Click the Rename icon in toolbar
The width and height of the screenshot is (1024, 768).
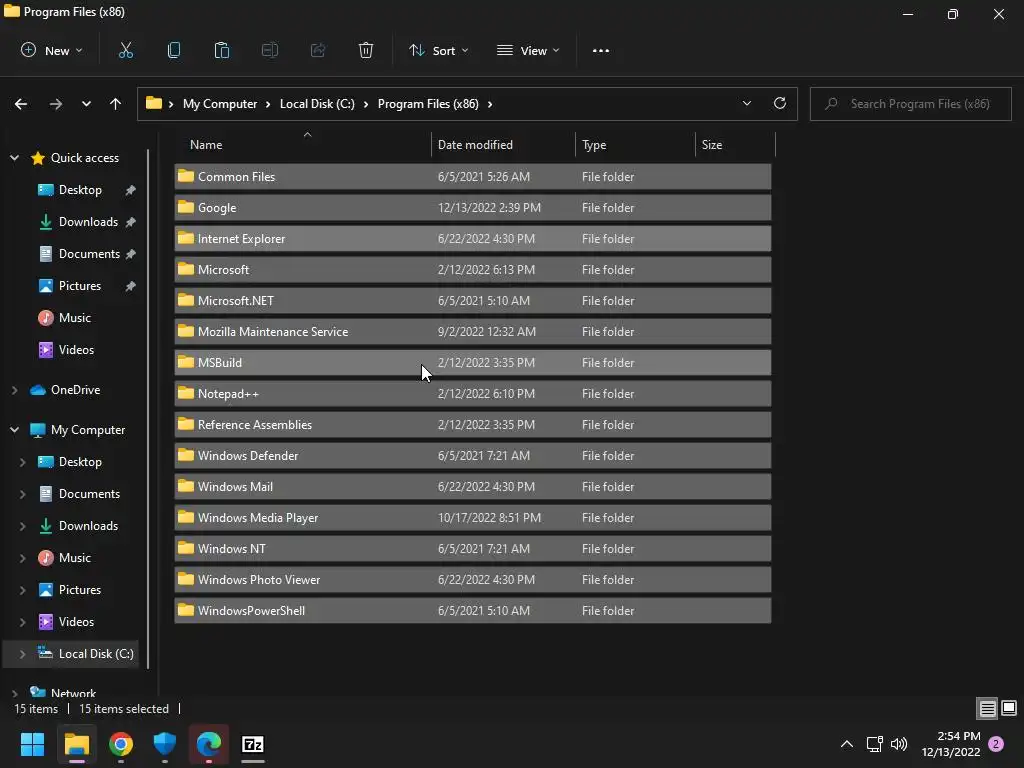point(270,50)
